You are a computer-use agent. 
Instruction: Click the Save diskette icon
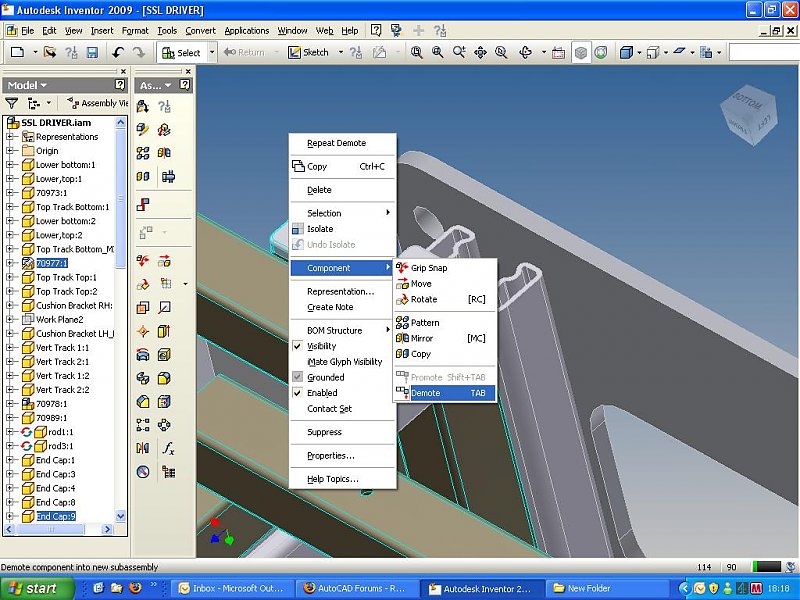point(92,52)
